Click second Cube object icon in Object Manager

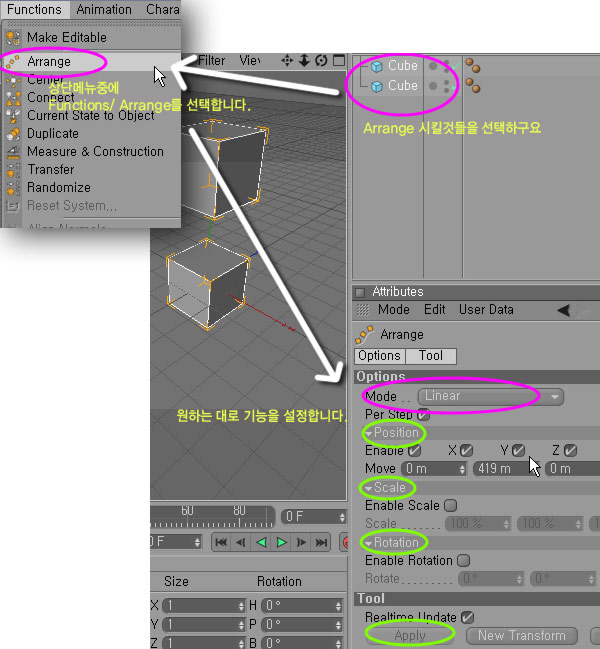click(377, 87)
